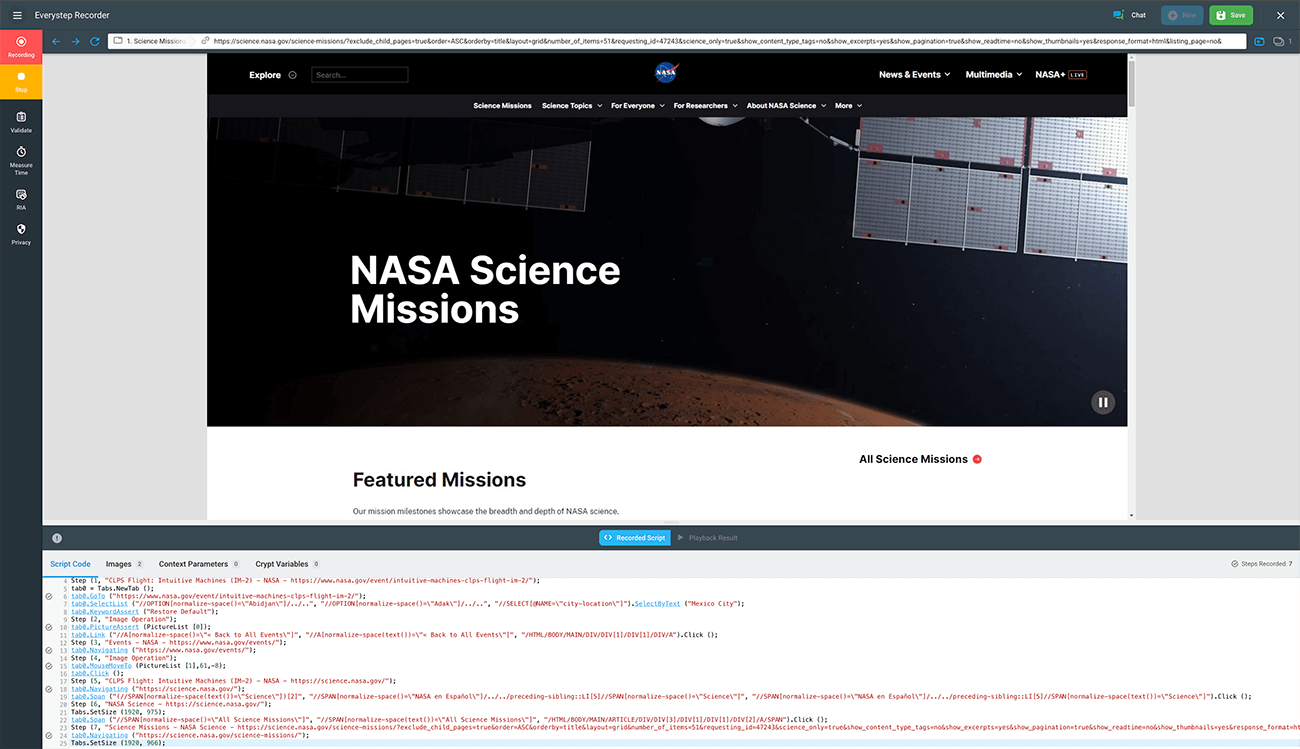Open the Chat panel
Image resolution: width=1300 pixels, height=749 pixels.
click(x=1130, y=15)
